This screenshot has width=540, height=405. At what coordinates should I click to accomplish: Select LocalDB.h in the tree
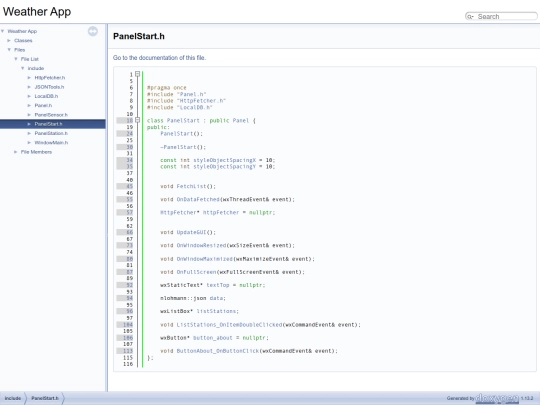[x=46, y=96]
